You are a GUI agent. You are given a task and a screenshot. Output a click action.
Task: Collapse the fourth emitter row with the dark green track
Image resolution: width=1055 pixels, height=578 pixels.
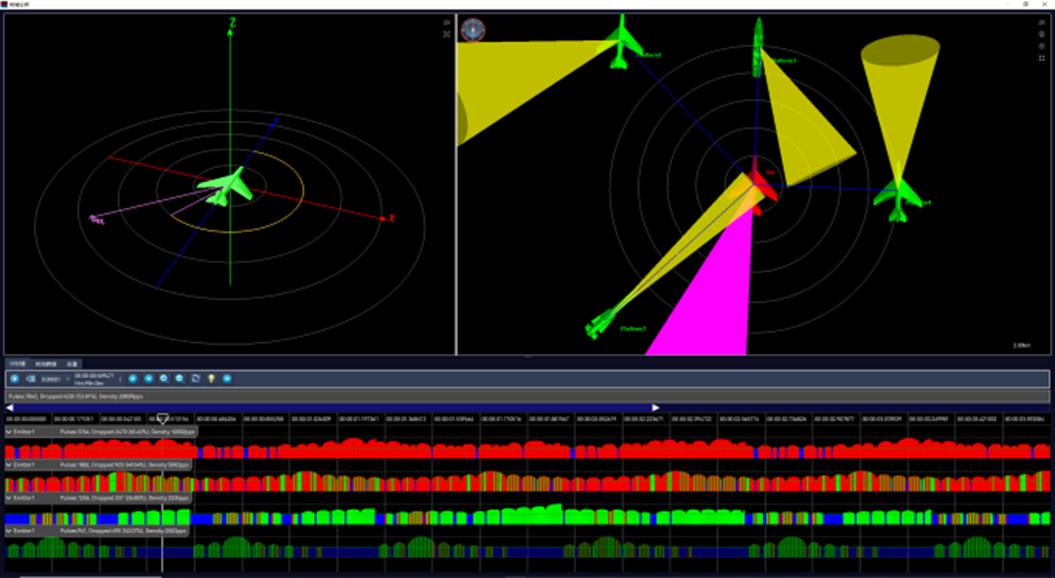click(x=9, y=531)
